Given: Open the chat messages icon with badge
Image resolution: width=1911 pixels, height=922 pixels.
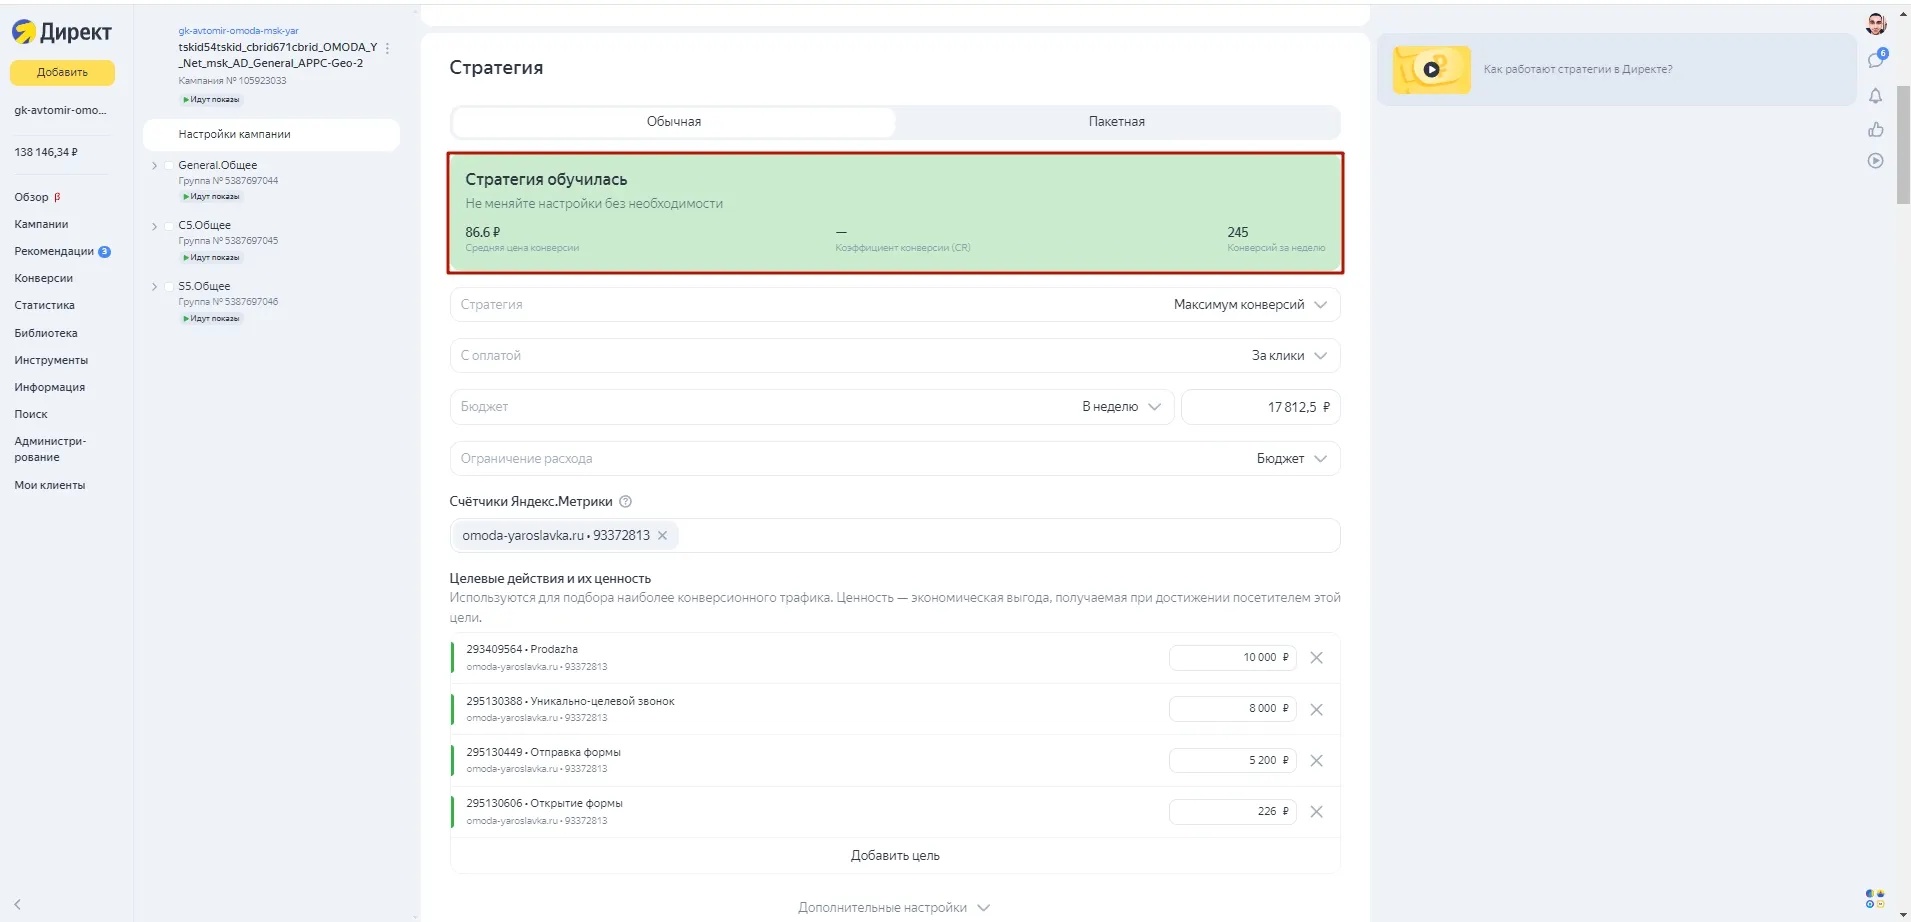Looking at the screenshot, I should (1875, 60).
